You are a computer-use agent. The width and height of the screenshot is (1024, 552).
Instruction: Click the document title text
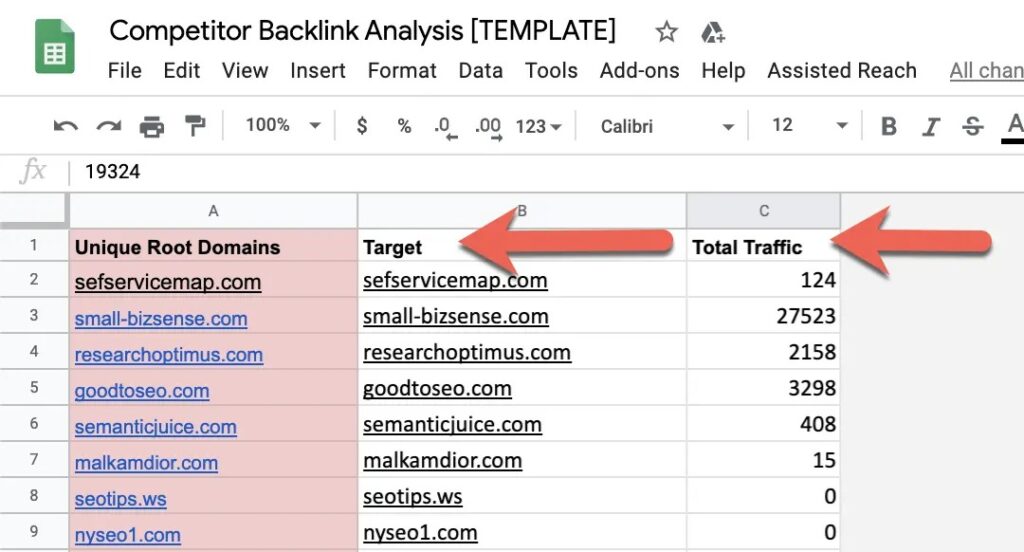pyautogui.click(x=362, y=31)
